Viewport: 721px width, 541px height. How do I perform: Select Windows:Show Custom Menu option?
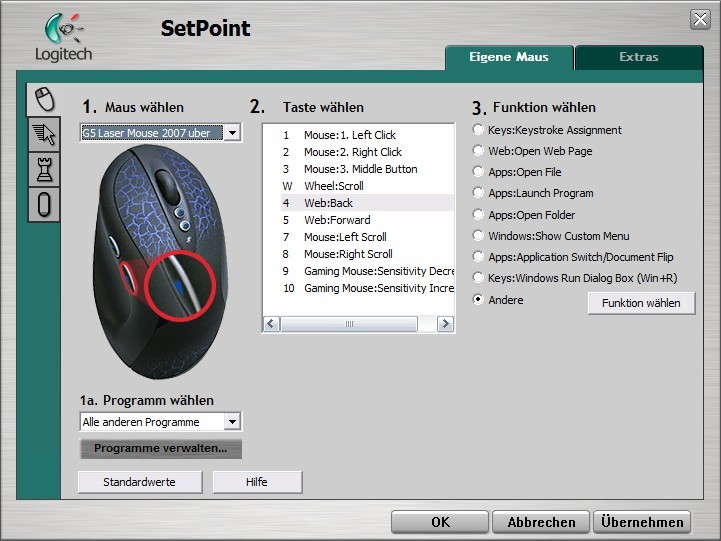[x=551, y=236]
